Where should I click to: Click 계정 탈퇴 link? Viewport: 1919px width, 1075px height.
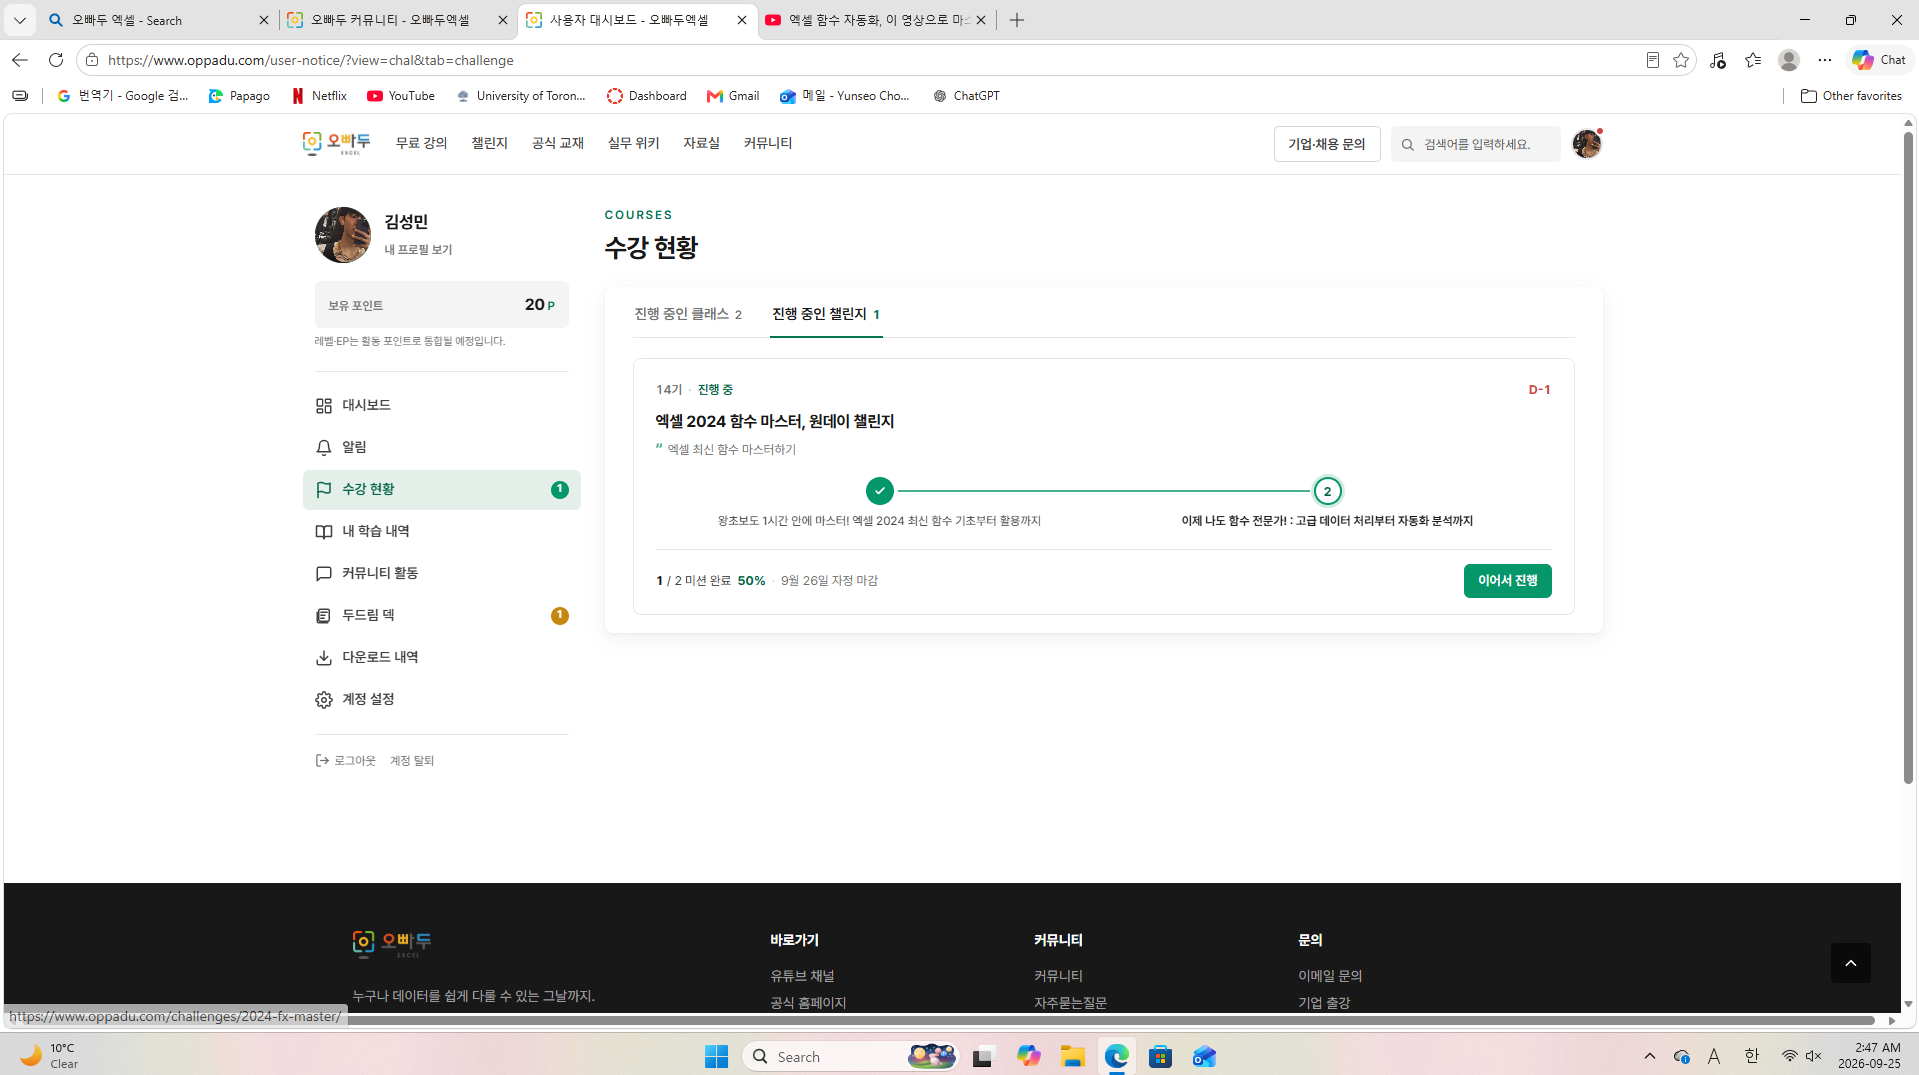coord(411,761)
